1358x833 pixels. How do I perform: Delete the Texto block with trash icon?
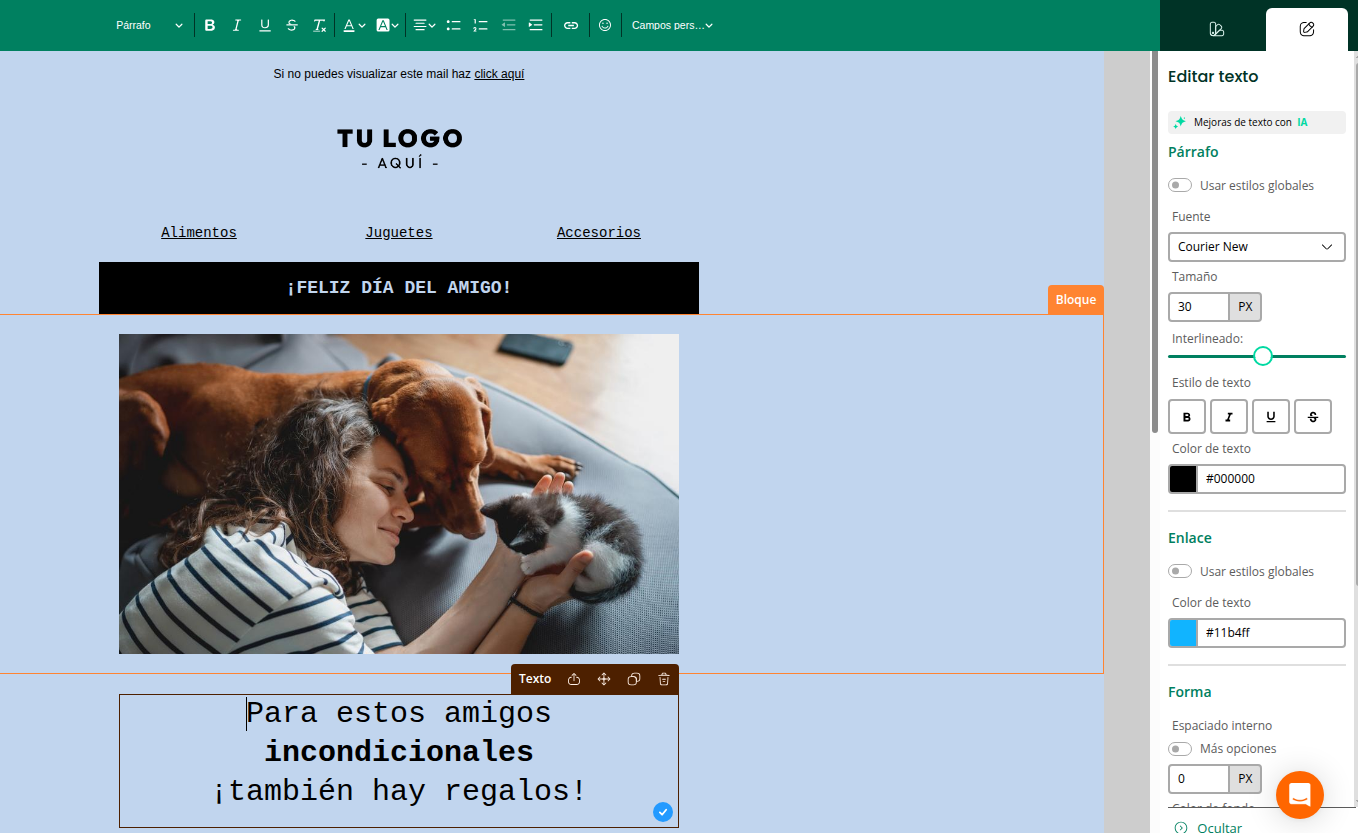(x=664, y=679)
